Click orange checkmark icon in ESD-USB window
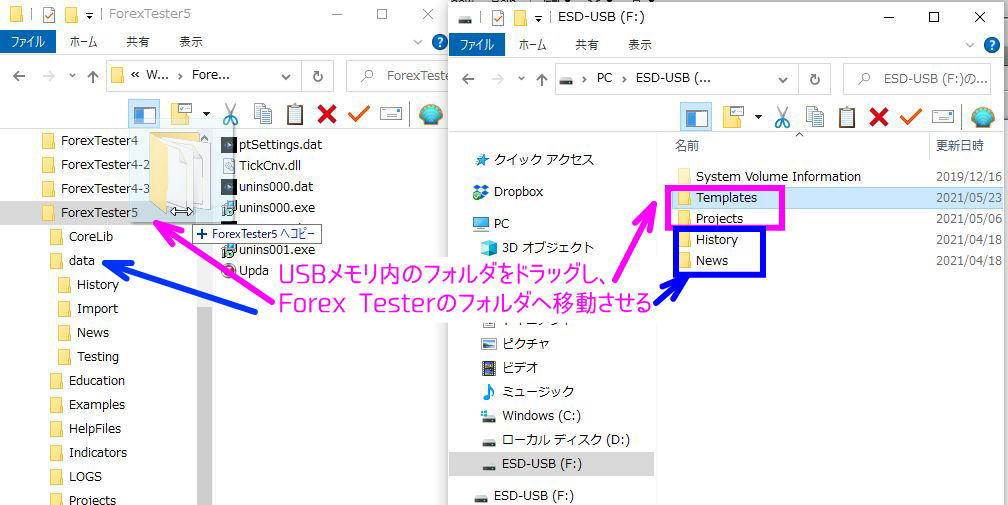1008x505 pixels. 911,117
